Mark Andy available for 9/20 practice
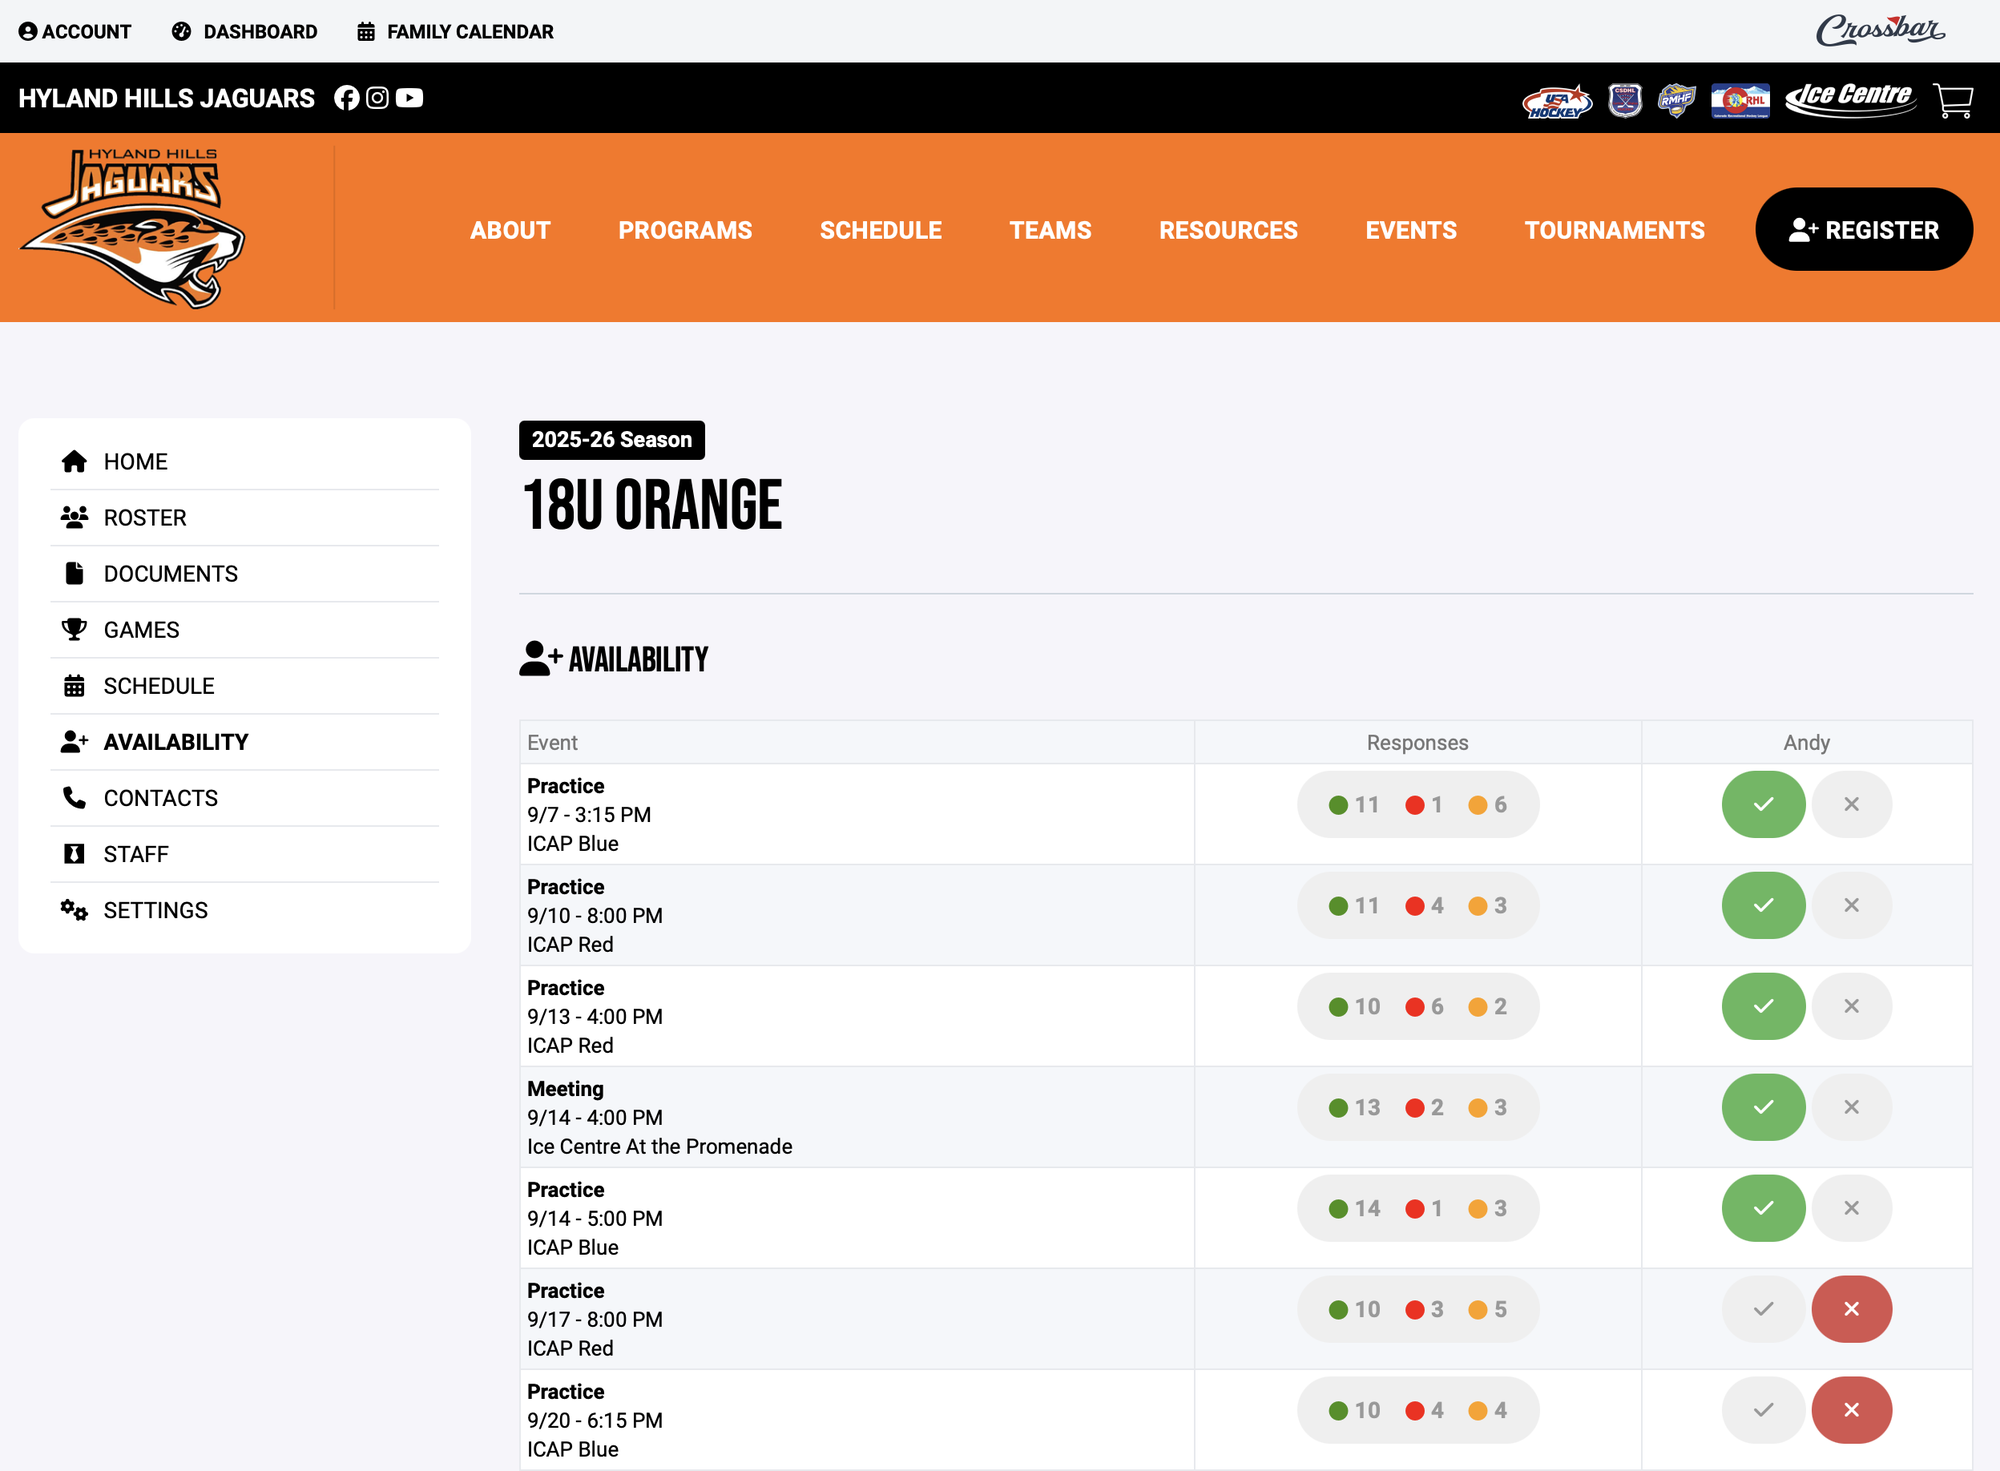 (x=1763, y=1410)
